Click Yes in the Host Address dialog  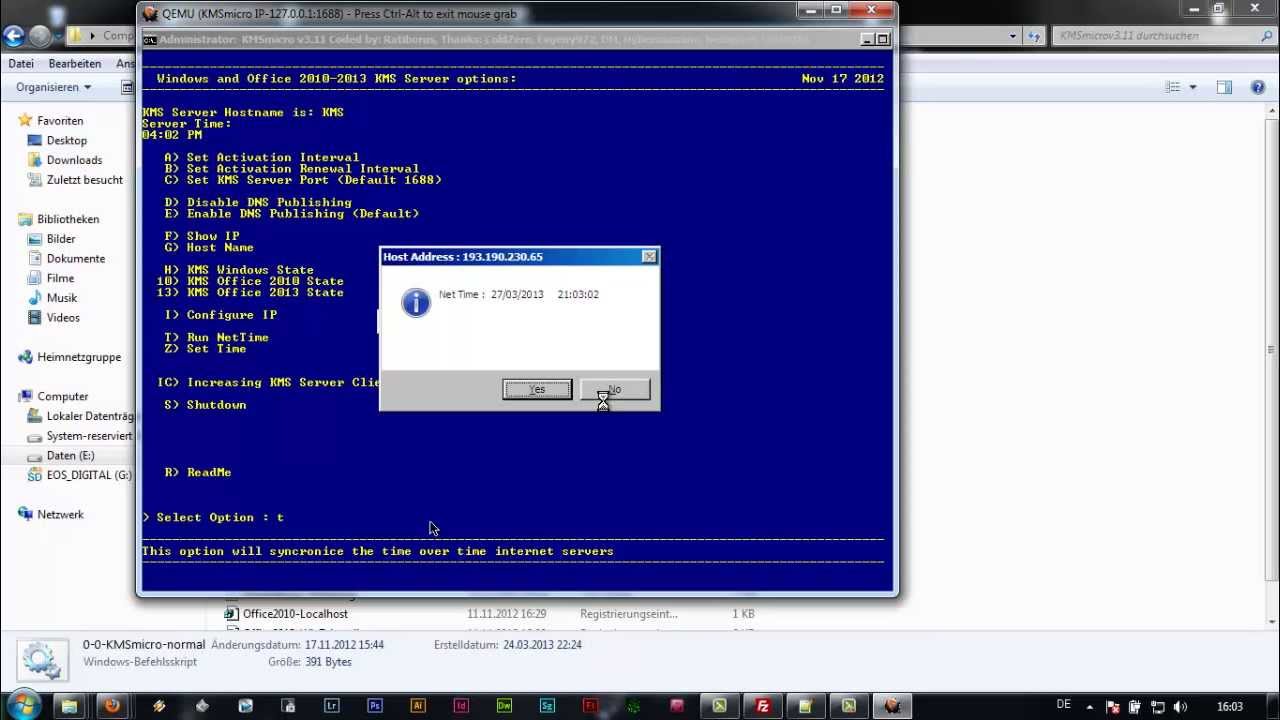click(537, 389)
